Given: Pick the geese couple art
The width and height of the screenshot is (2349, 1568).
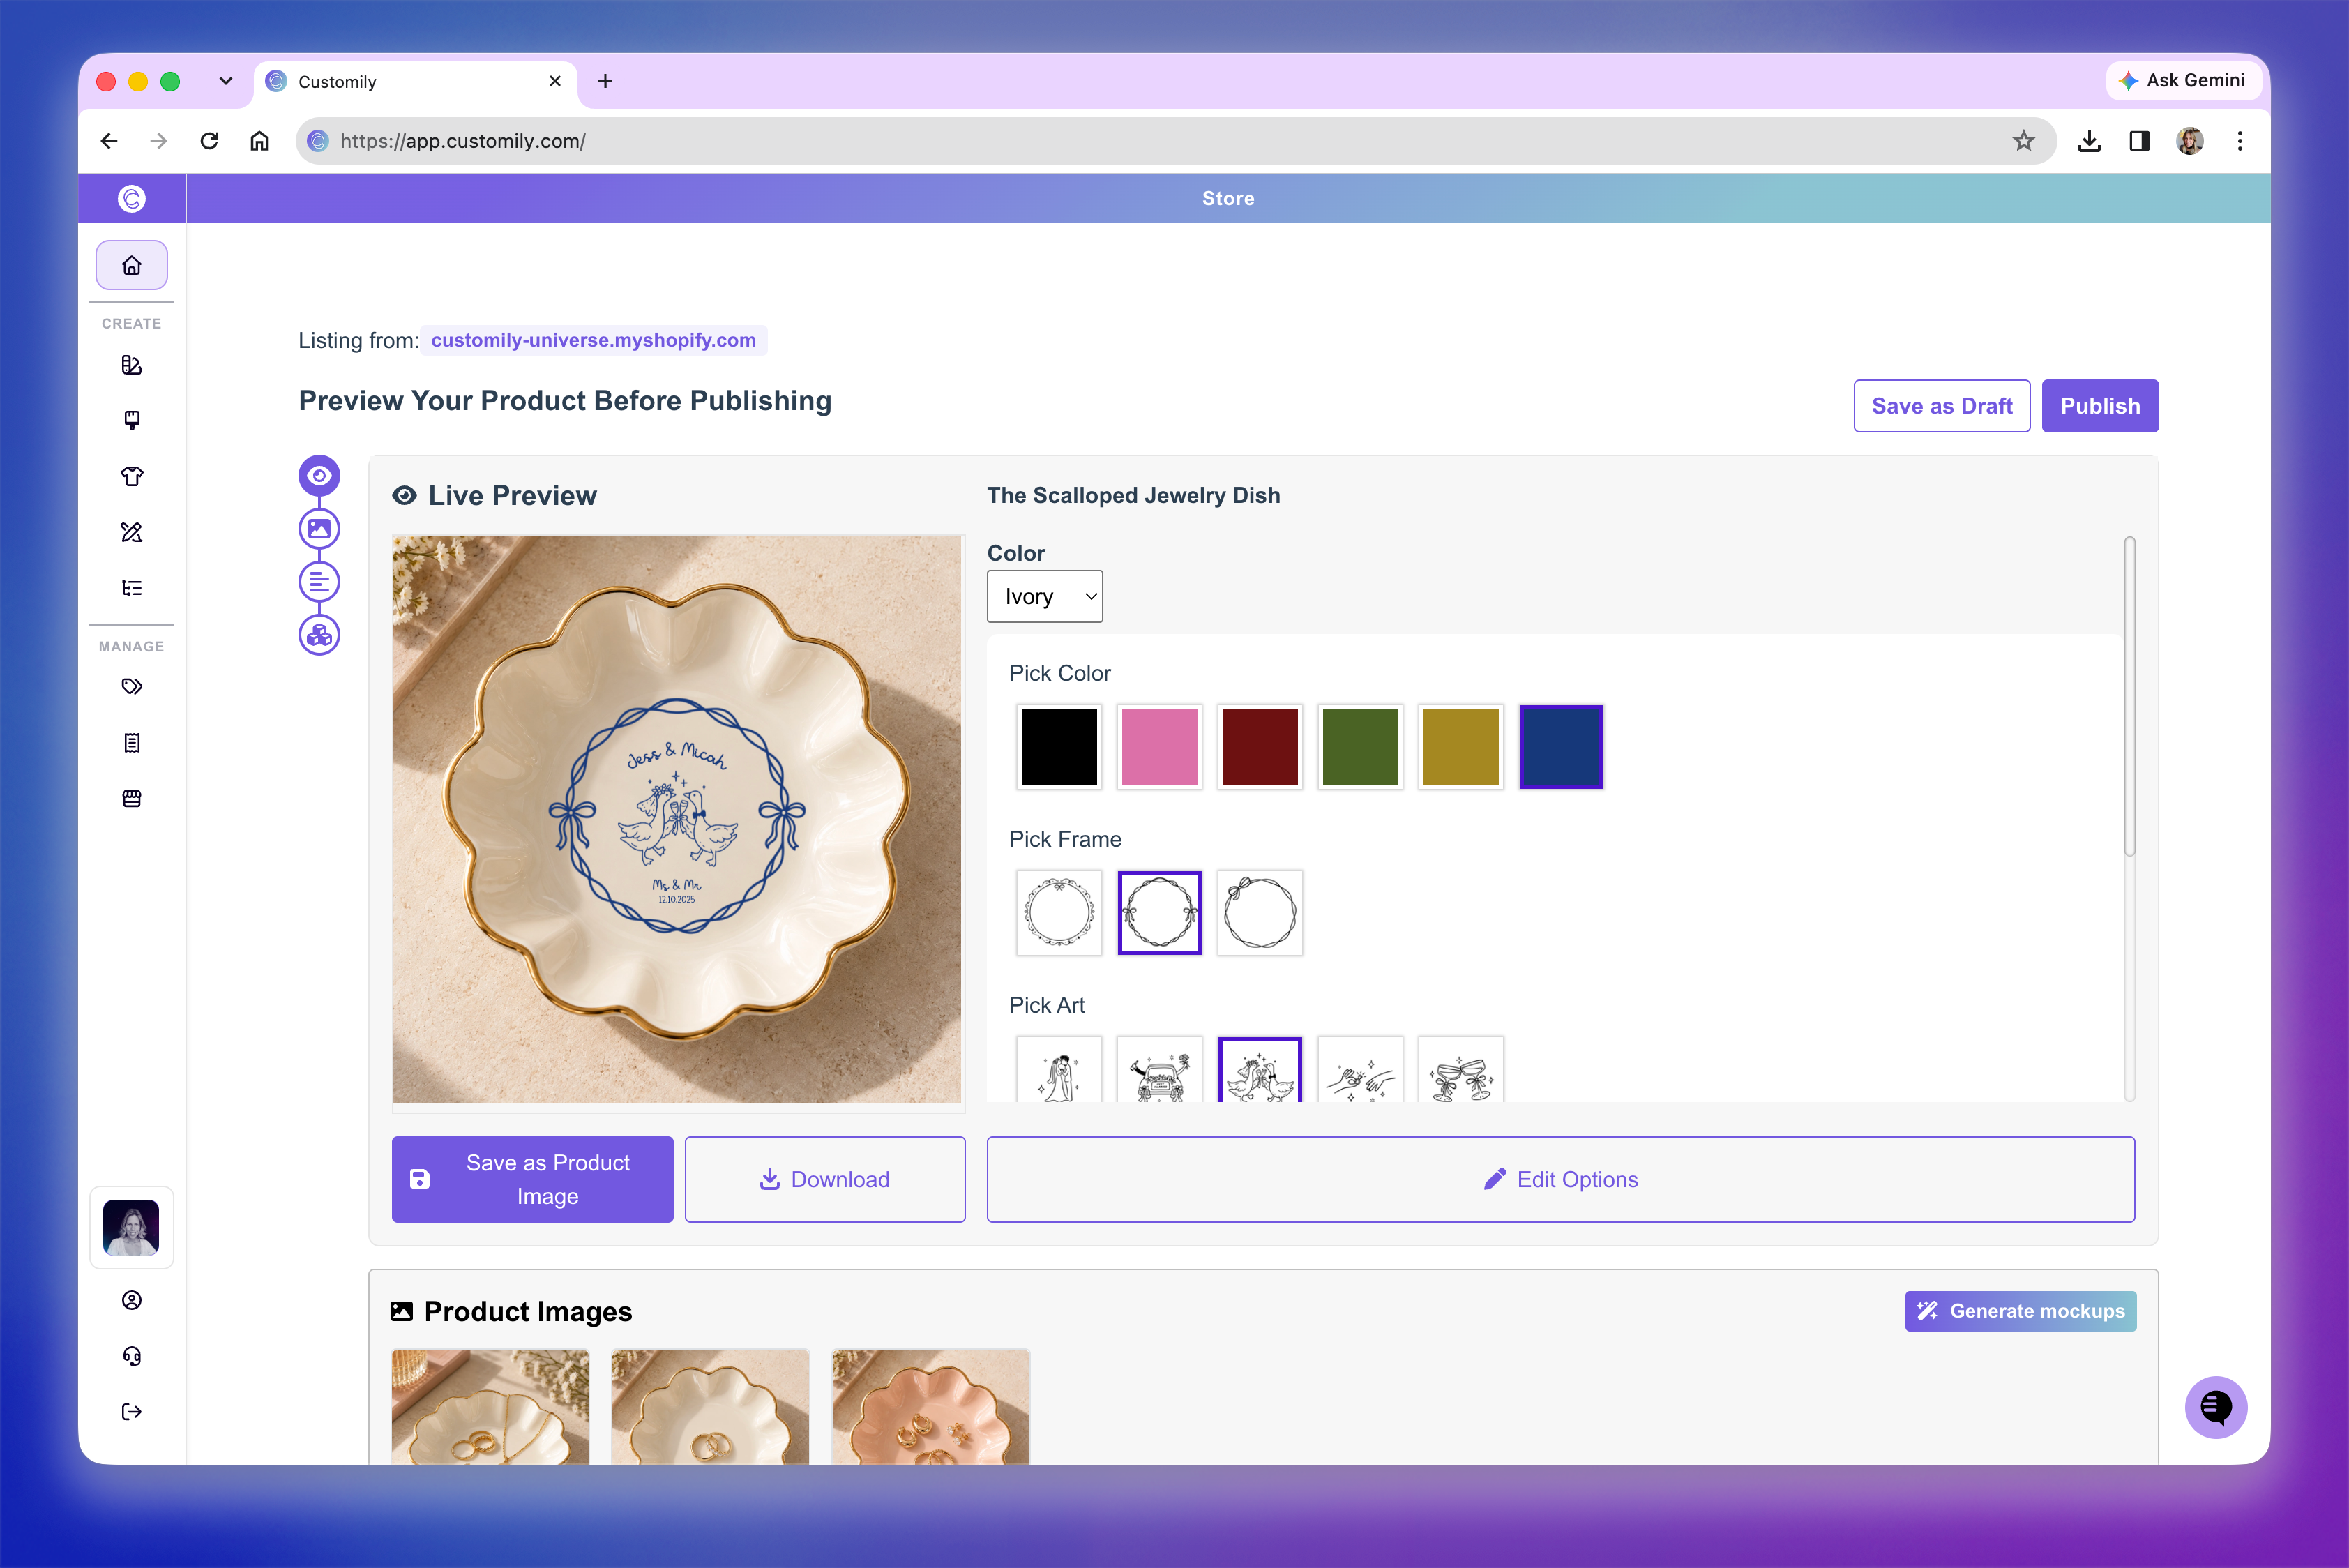Looking at the screenshot, I should tap(1260, 1070).
